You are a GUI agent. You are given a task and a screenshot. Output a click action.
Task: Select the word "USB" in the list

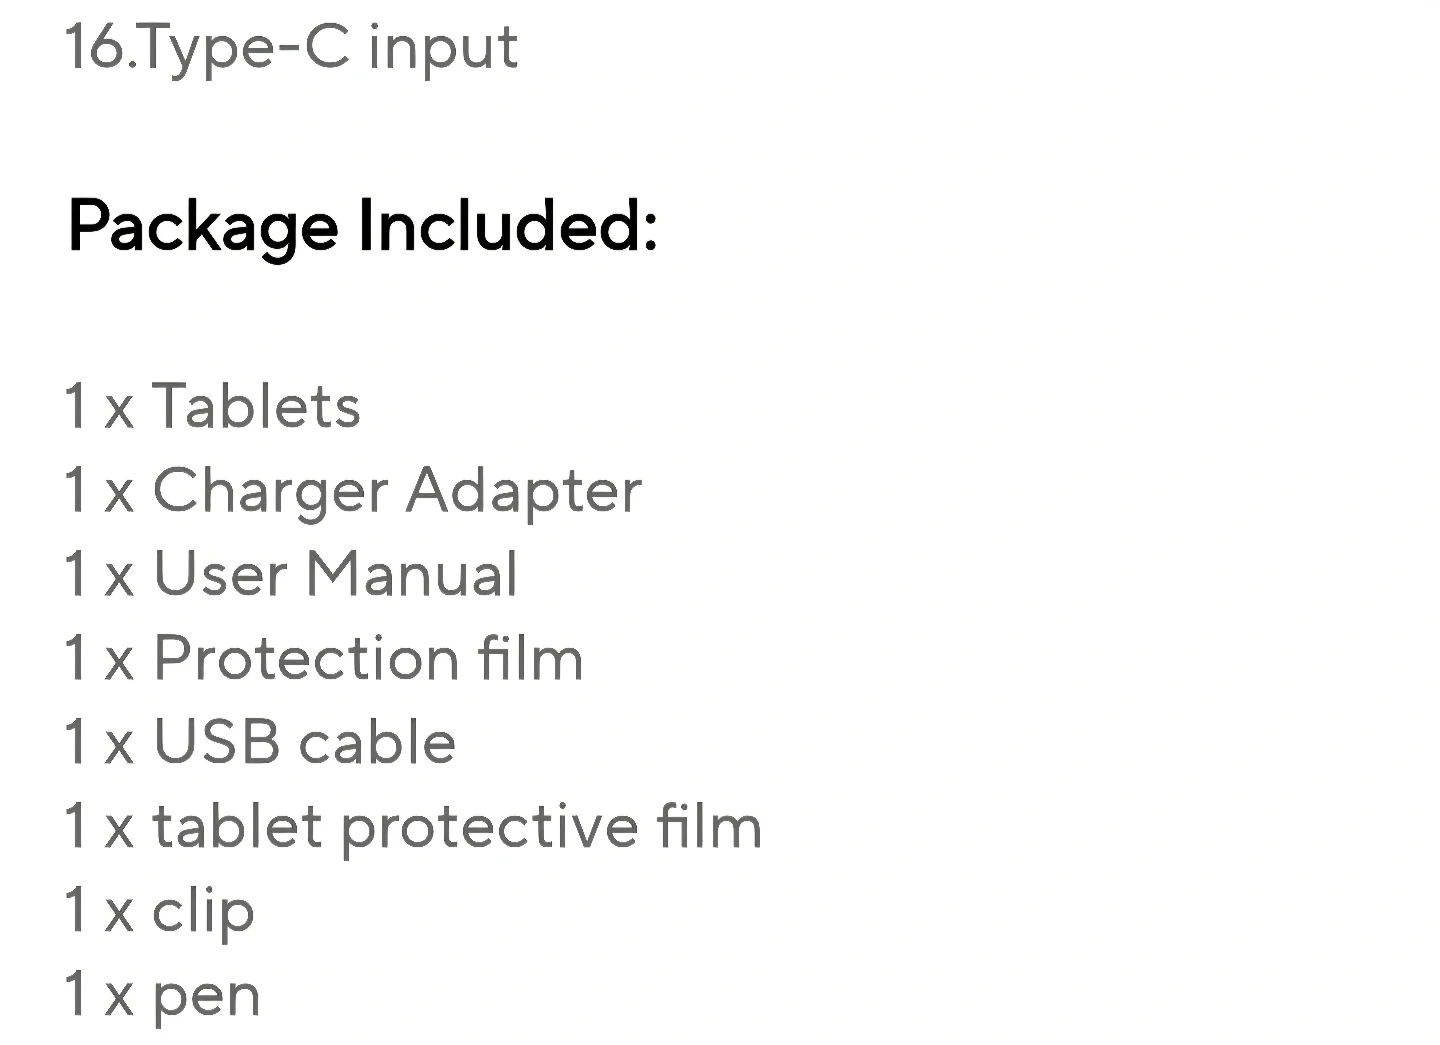tap(216, 743)
